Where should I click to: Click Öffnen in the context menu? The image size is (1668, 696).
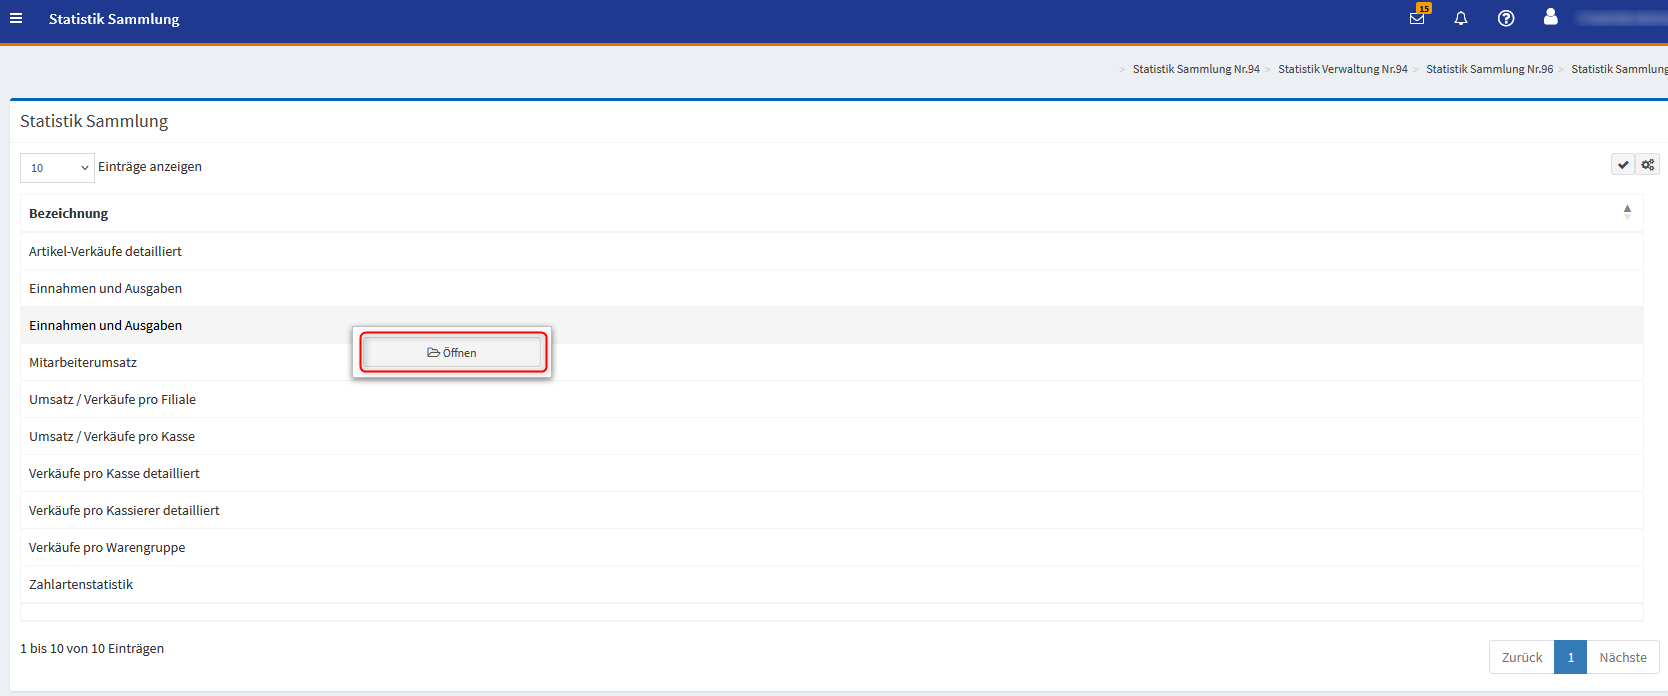click(452, 353)
